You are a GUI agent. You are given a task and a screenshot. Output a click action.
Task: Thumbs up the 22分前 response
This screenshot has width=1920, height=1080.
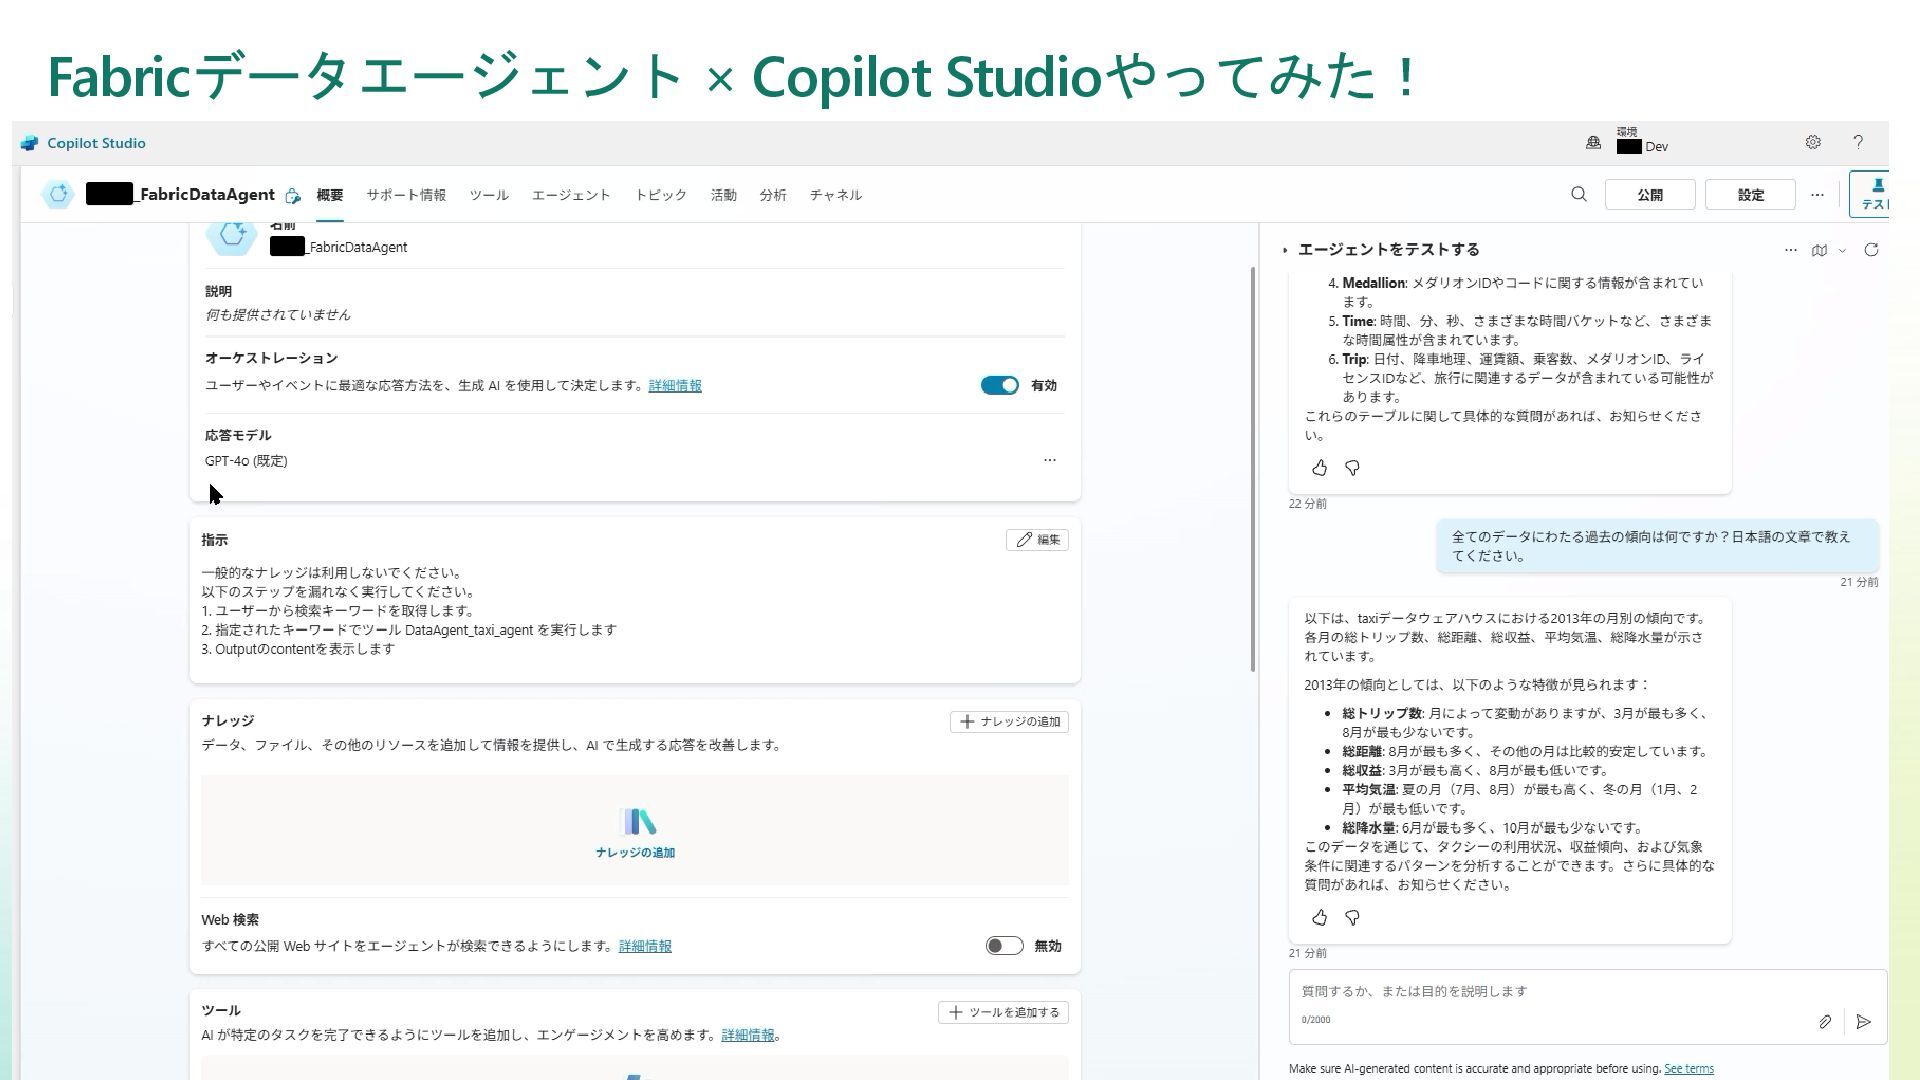1319,468
